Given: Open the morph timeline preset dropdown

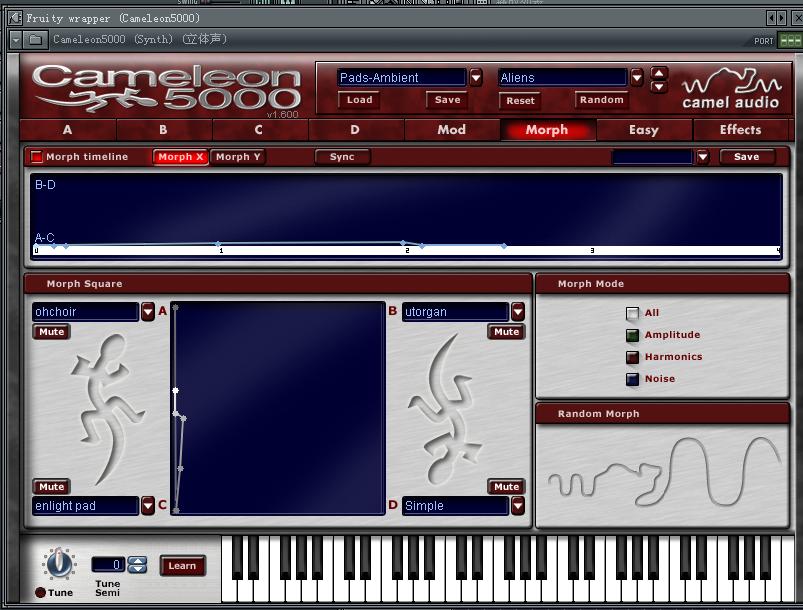Looking at the screenshot, I should (x=703, y=157).
